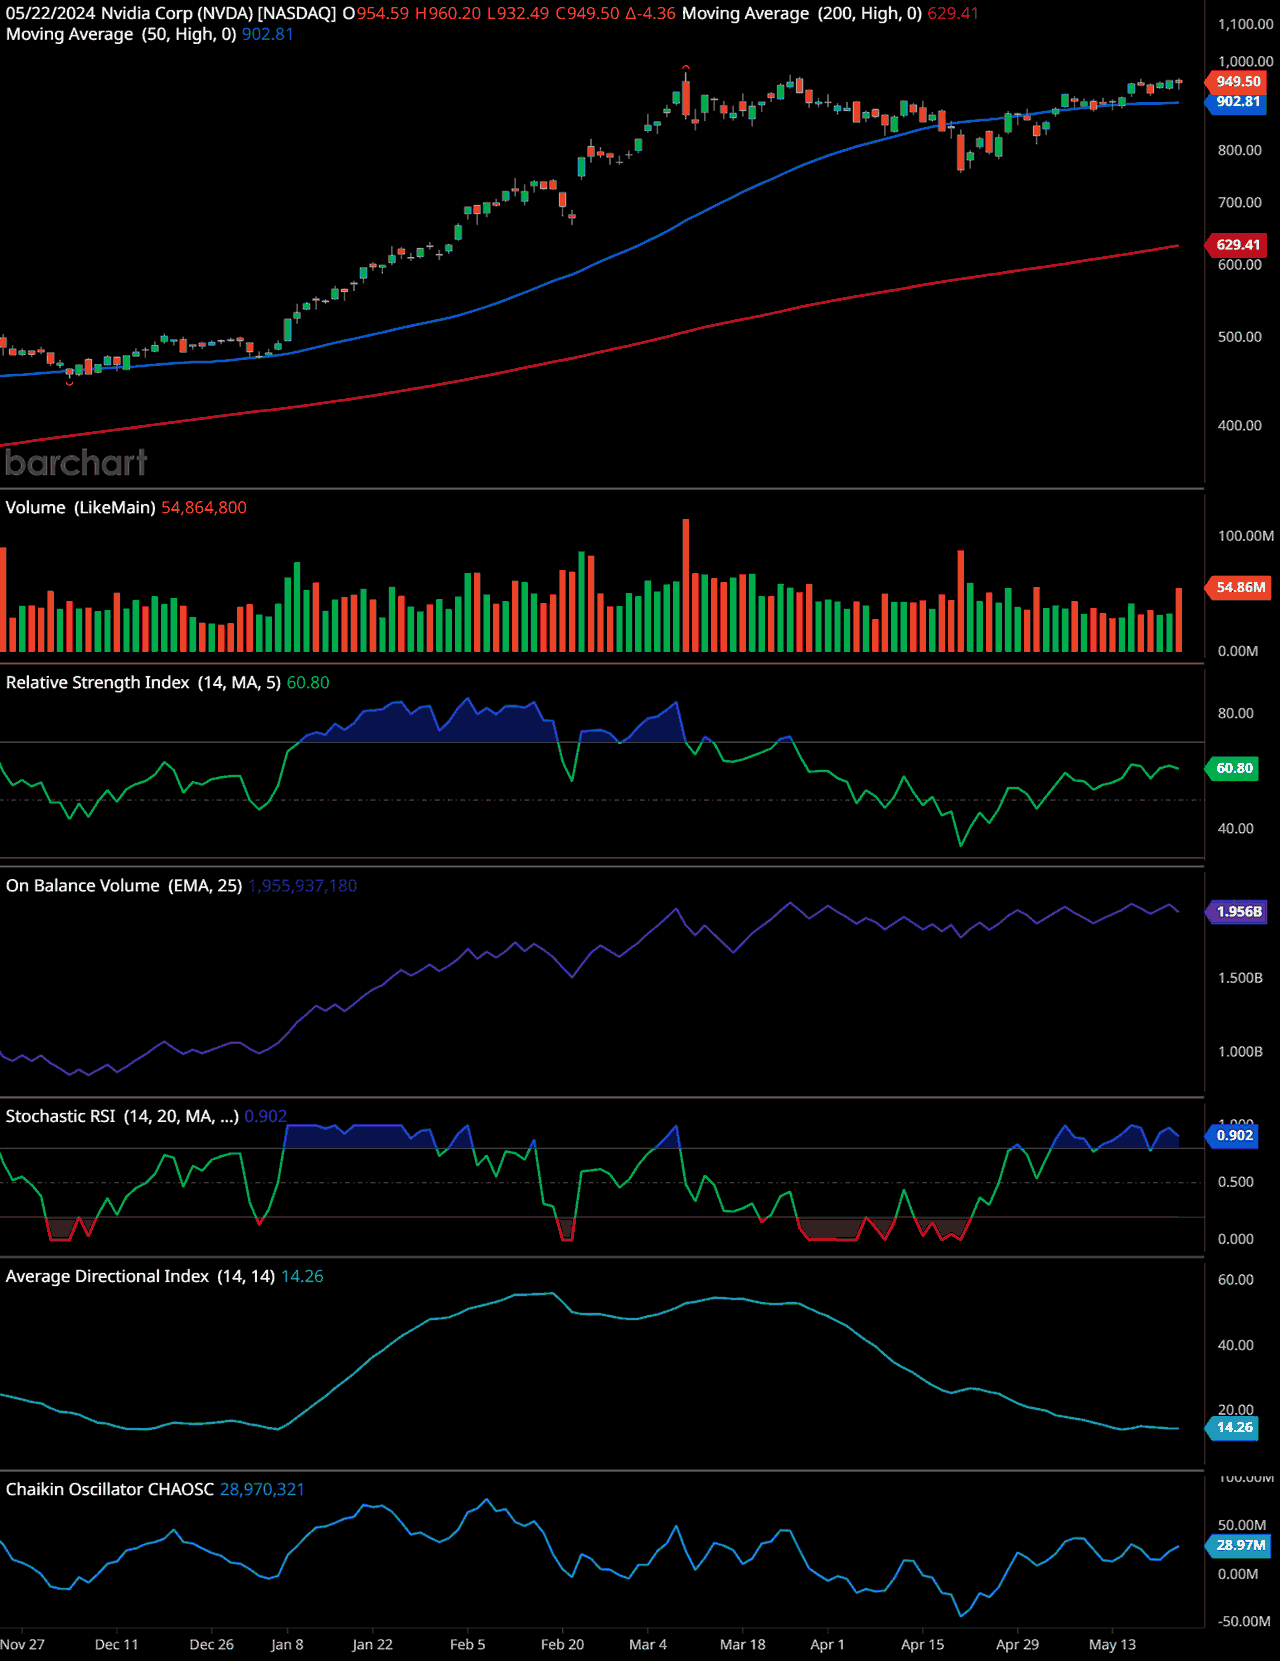
Task: Click the 800.00 price axis label
Action: pyautogui.click(x=1240, y=150)
